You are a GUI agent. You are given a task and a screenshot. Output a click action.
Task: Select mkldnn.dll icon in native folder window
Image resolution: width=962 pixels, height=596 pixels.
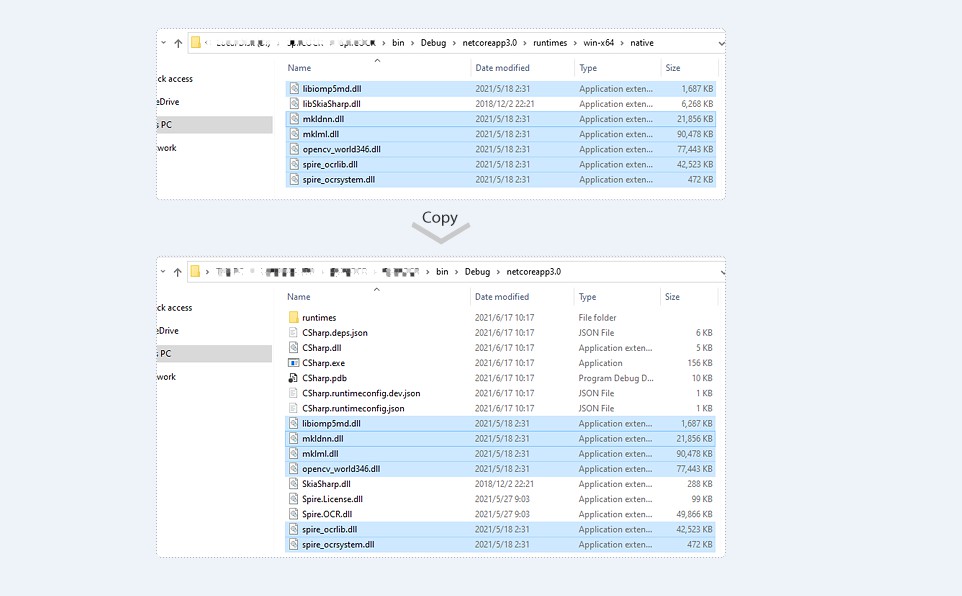pos(294,119)
